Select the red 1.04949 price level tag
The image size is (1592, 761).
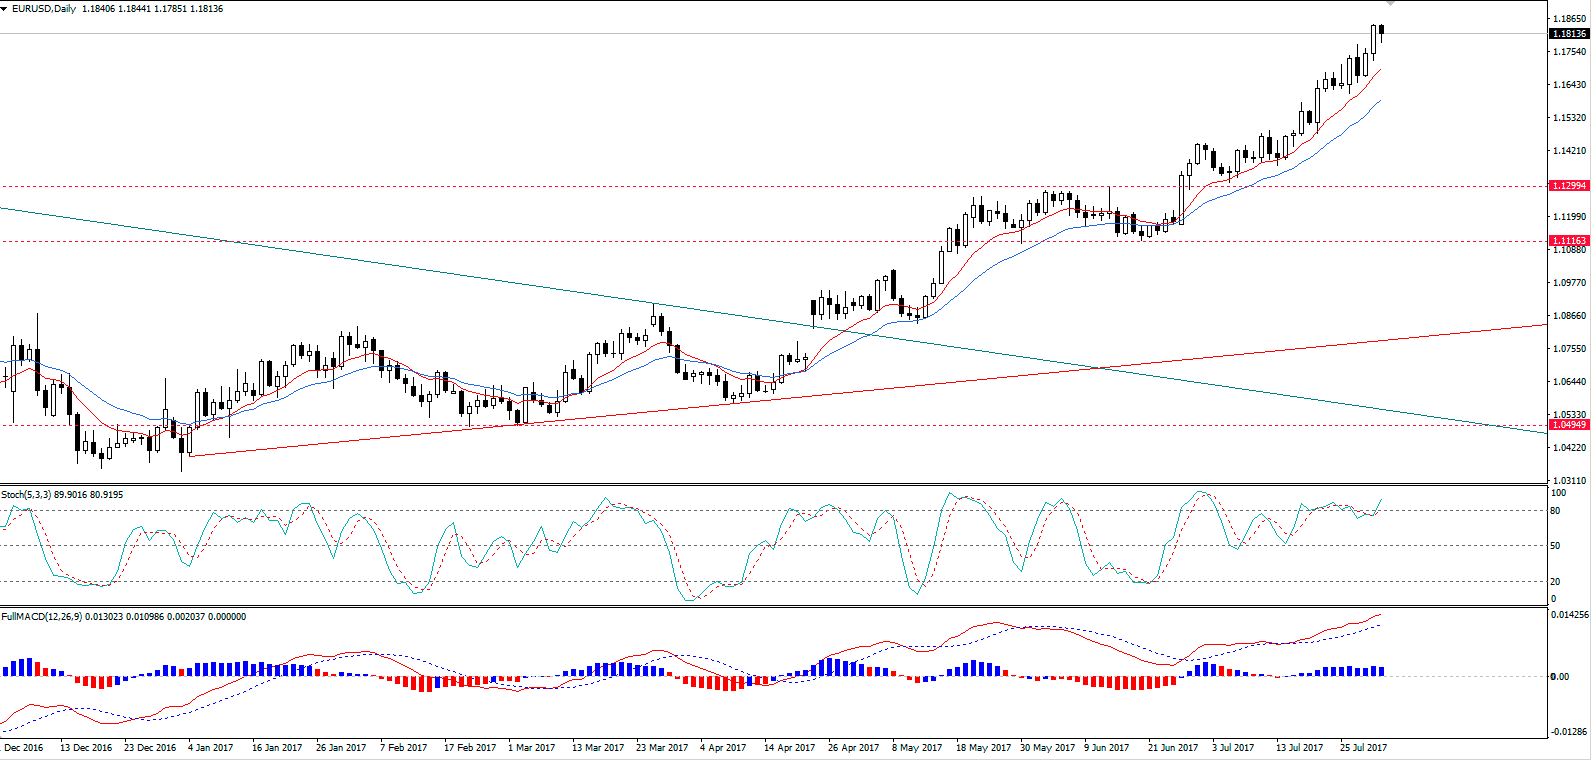(1569, 425)
